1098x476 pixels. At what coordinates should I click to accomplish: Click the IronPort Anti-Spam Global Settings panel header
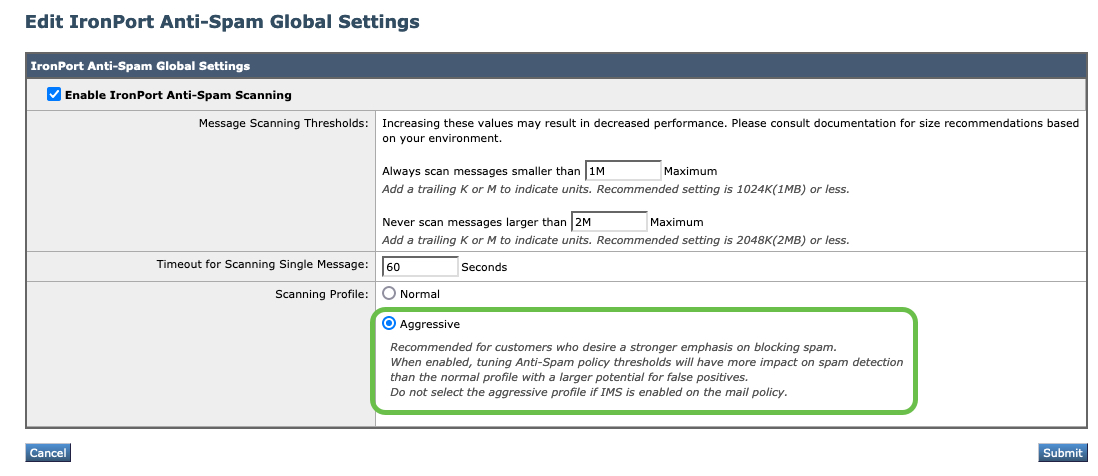click(556, 66)
